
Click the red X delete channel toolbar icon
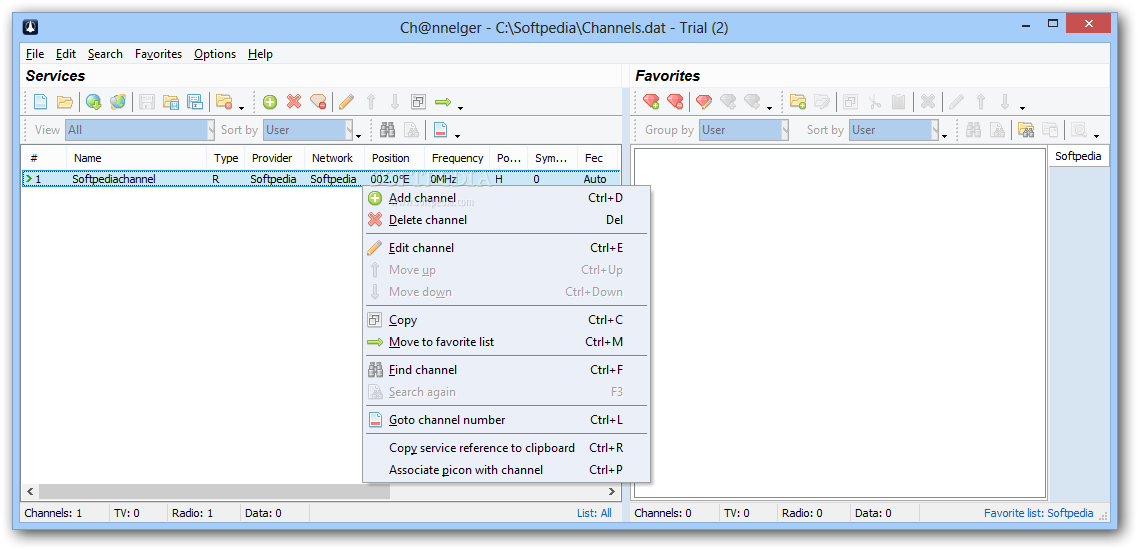click(293, 102)
